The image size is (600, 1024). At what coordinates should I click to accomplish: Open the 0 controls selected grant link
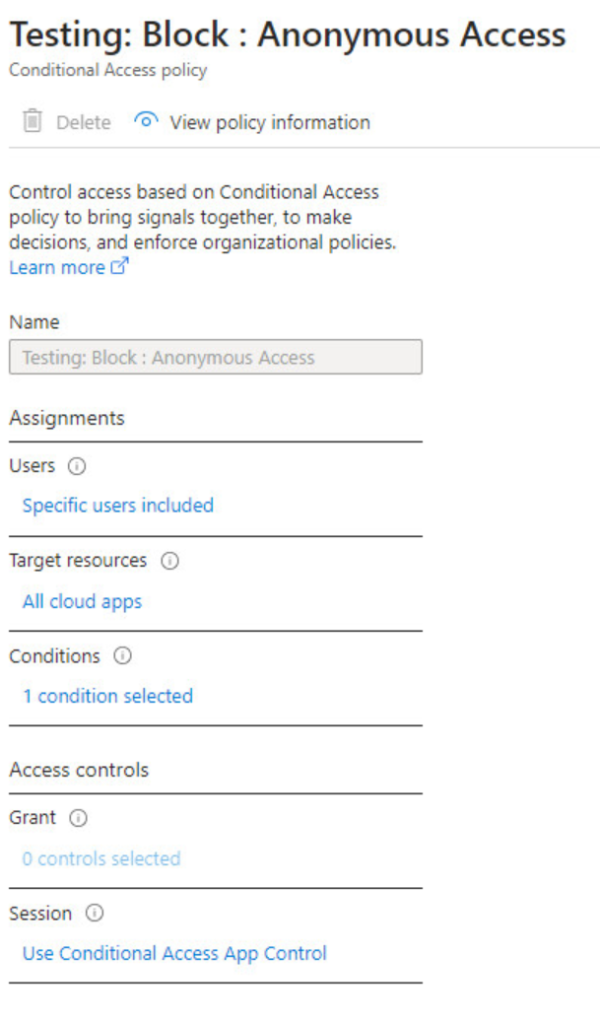[x=101, y=858]
